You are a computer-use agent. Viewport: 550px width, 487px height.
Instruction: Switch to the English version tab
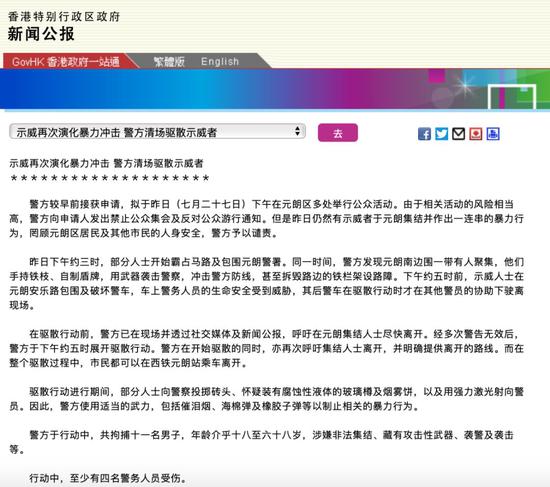pyautogui.click(x=220, y=61)
